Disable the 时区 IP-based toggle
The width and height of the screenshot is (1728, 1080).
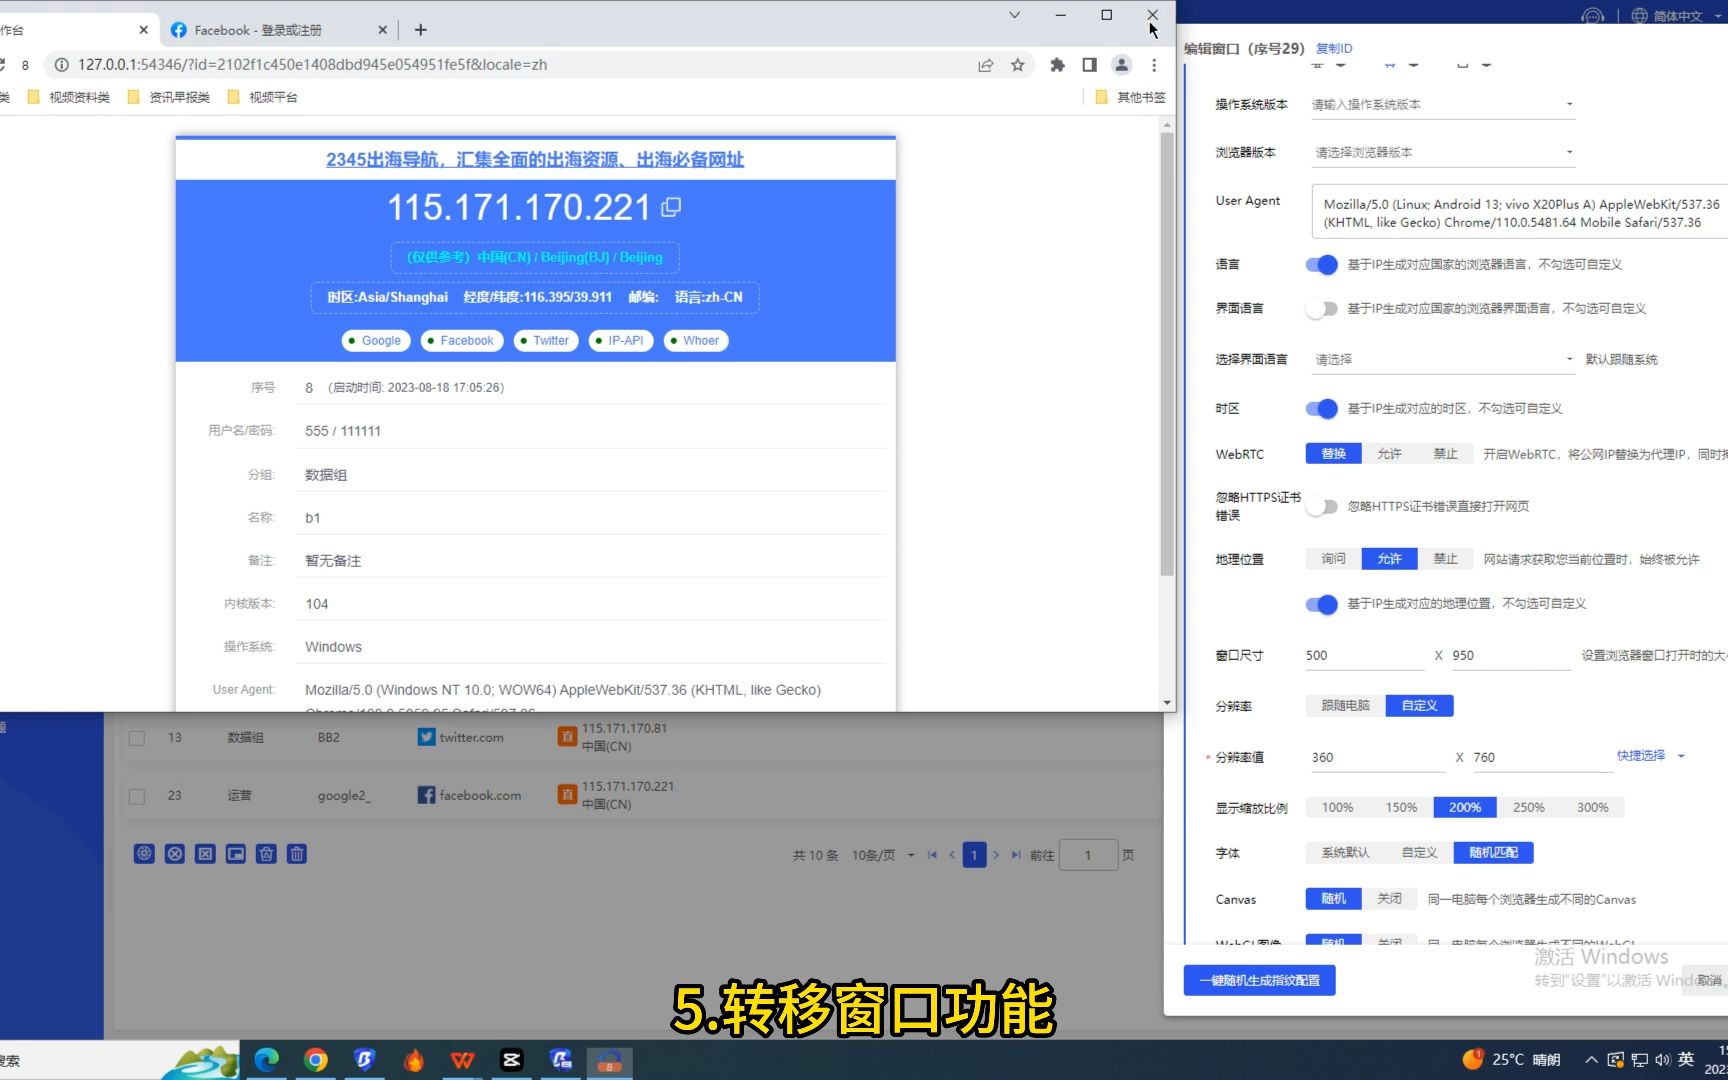pos(1321,408)
